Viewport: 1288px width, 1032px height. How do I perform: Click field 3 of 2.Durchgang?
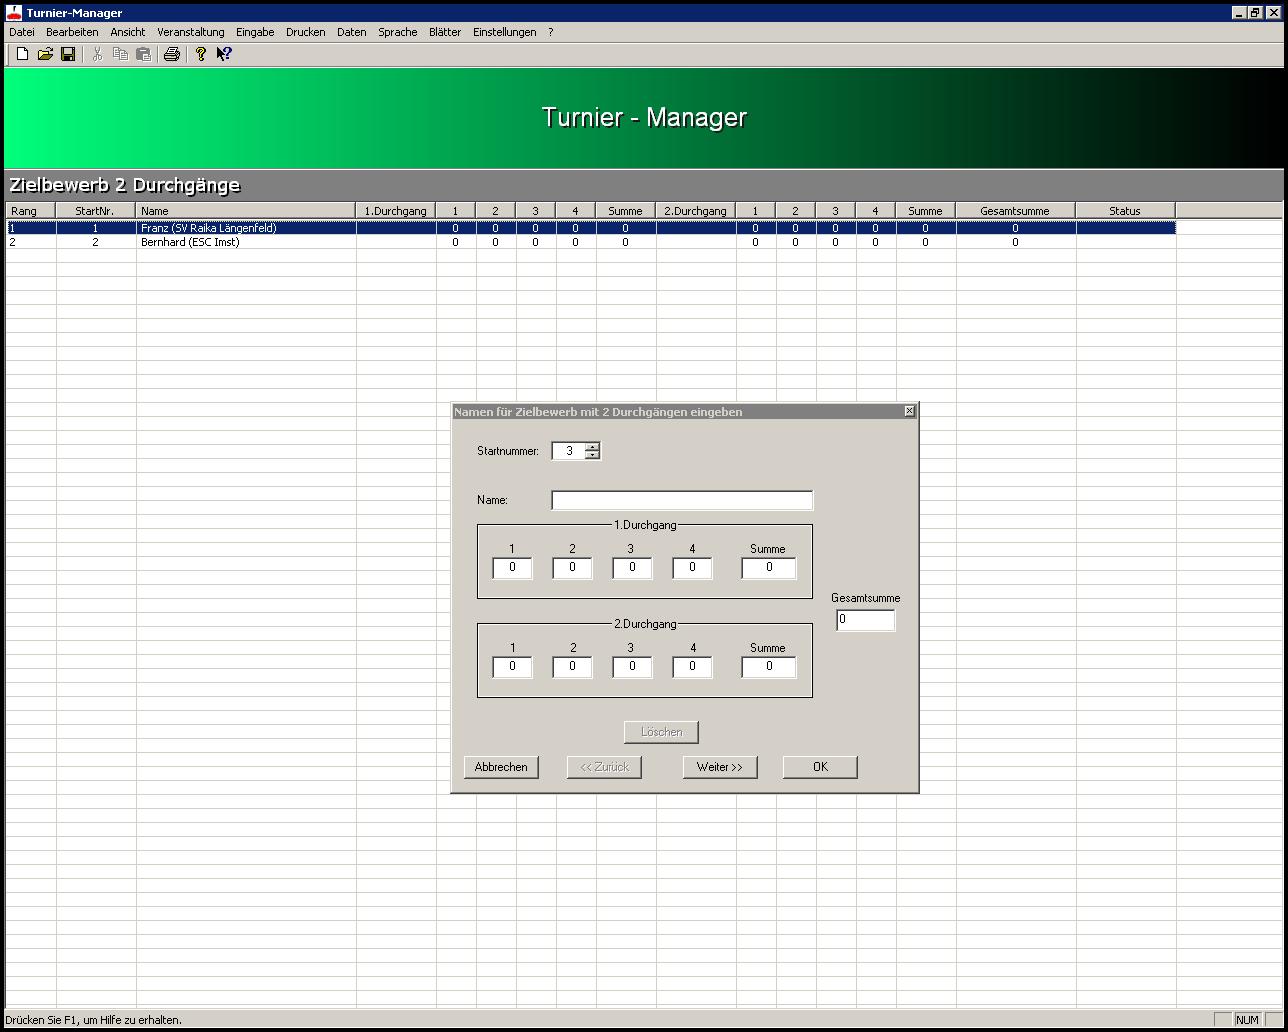coord(632,667)
